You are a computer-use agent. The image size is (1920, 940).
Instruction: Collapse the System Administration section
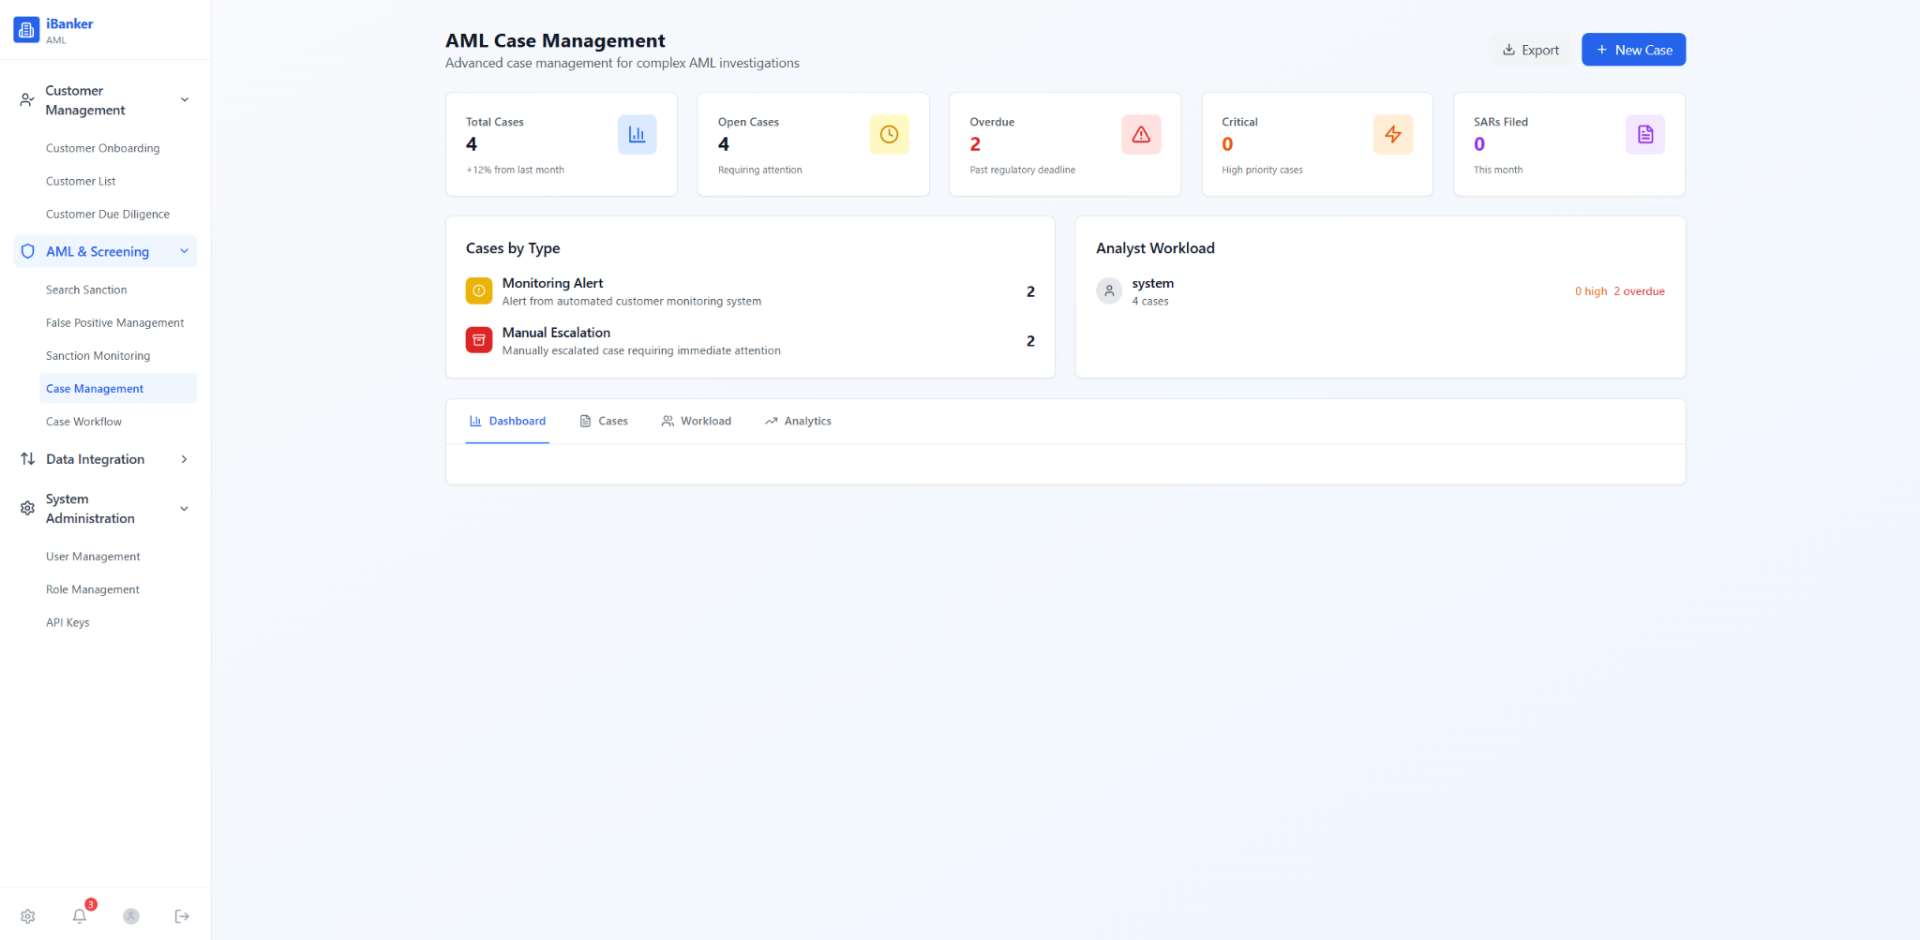coord(184,509)
